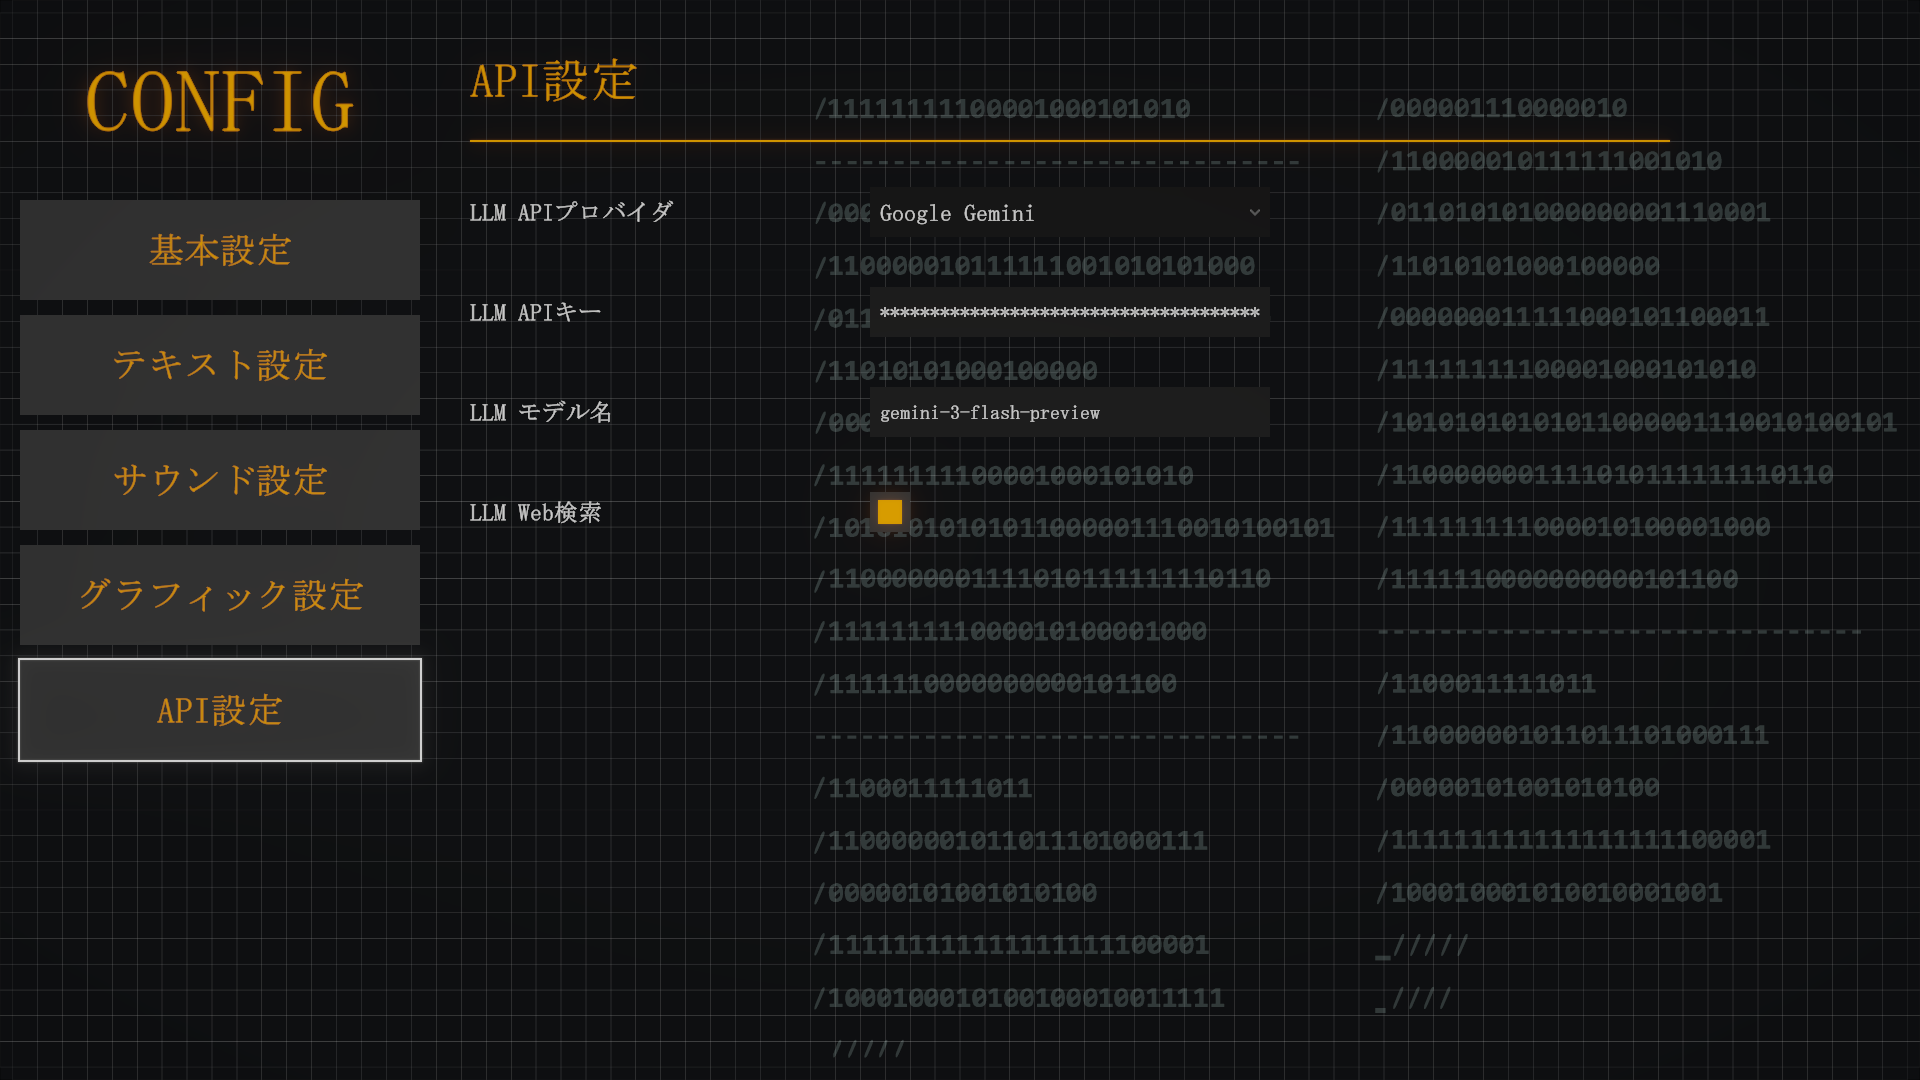Click the orange divider under API設定 heading
1920x1080 pixels.
1069,141
